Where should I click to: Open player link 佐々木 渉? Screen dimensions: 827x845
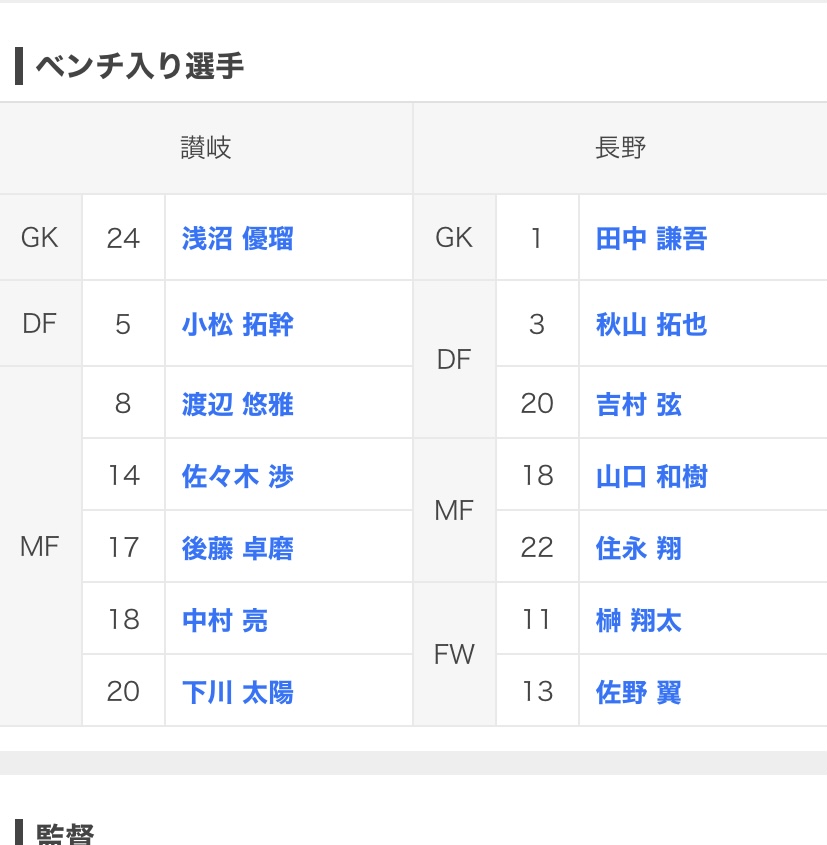[x=238, y=476]
